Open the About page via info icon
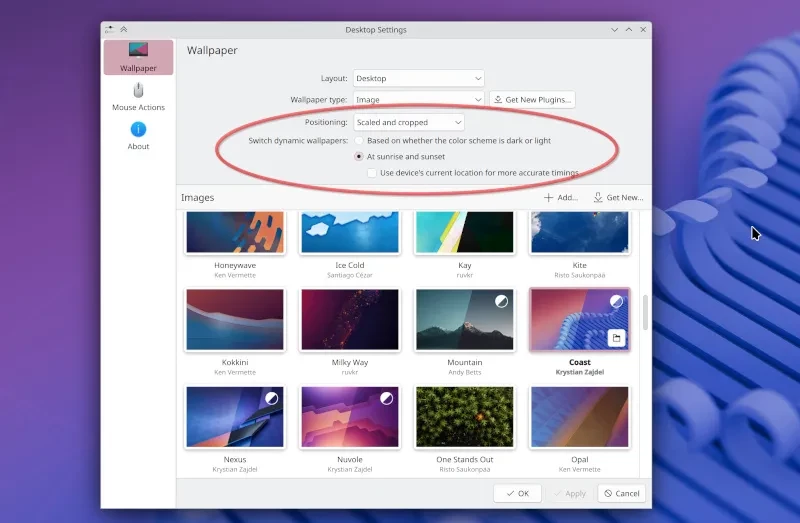 pyautogui.click(x=138, y=130)
